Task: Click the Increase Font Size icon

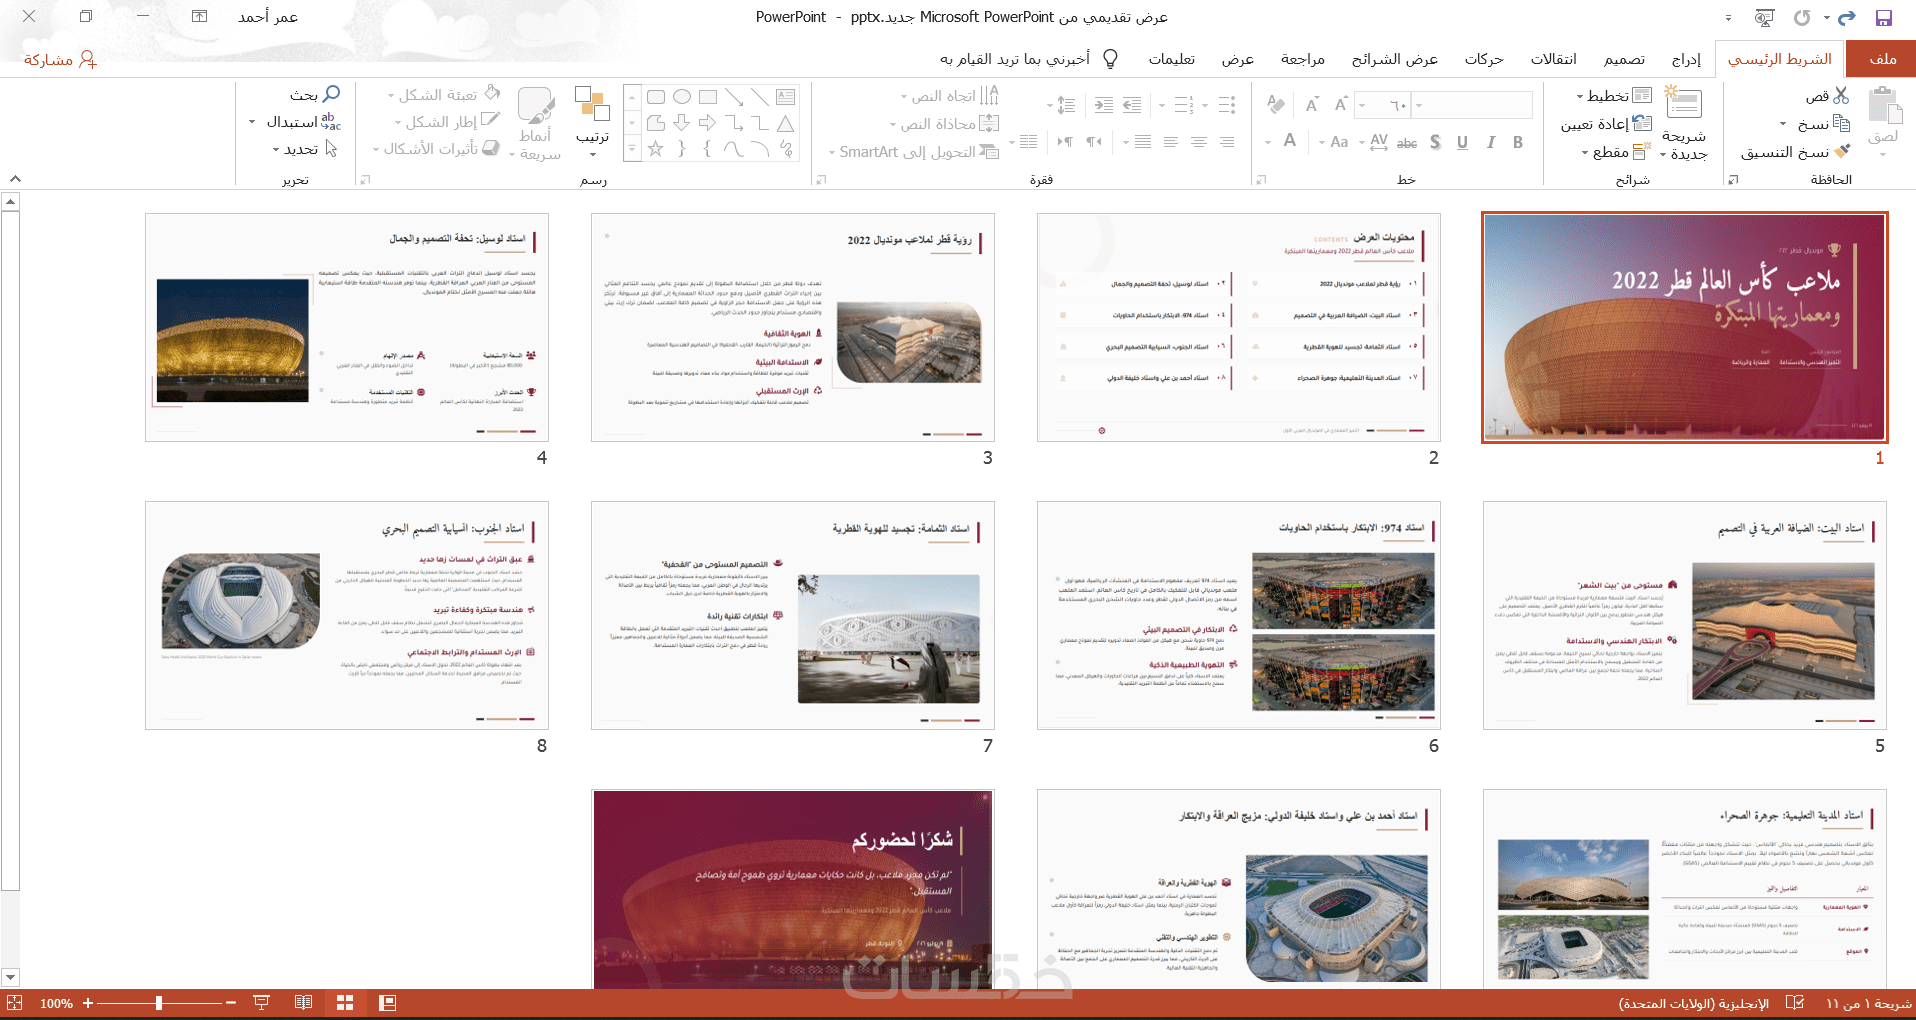Action: coord(1341,104)
